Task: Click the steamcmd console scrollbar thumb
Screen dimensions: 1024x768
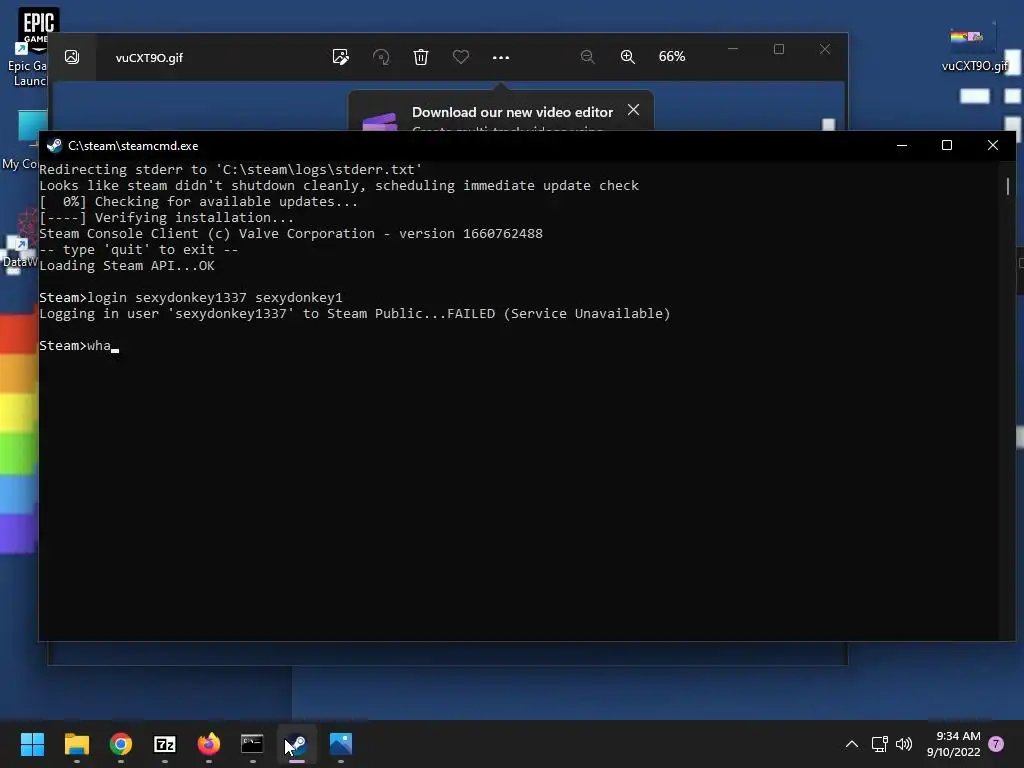Action: pos(1008,187)
